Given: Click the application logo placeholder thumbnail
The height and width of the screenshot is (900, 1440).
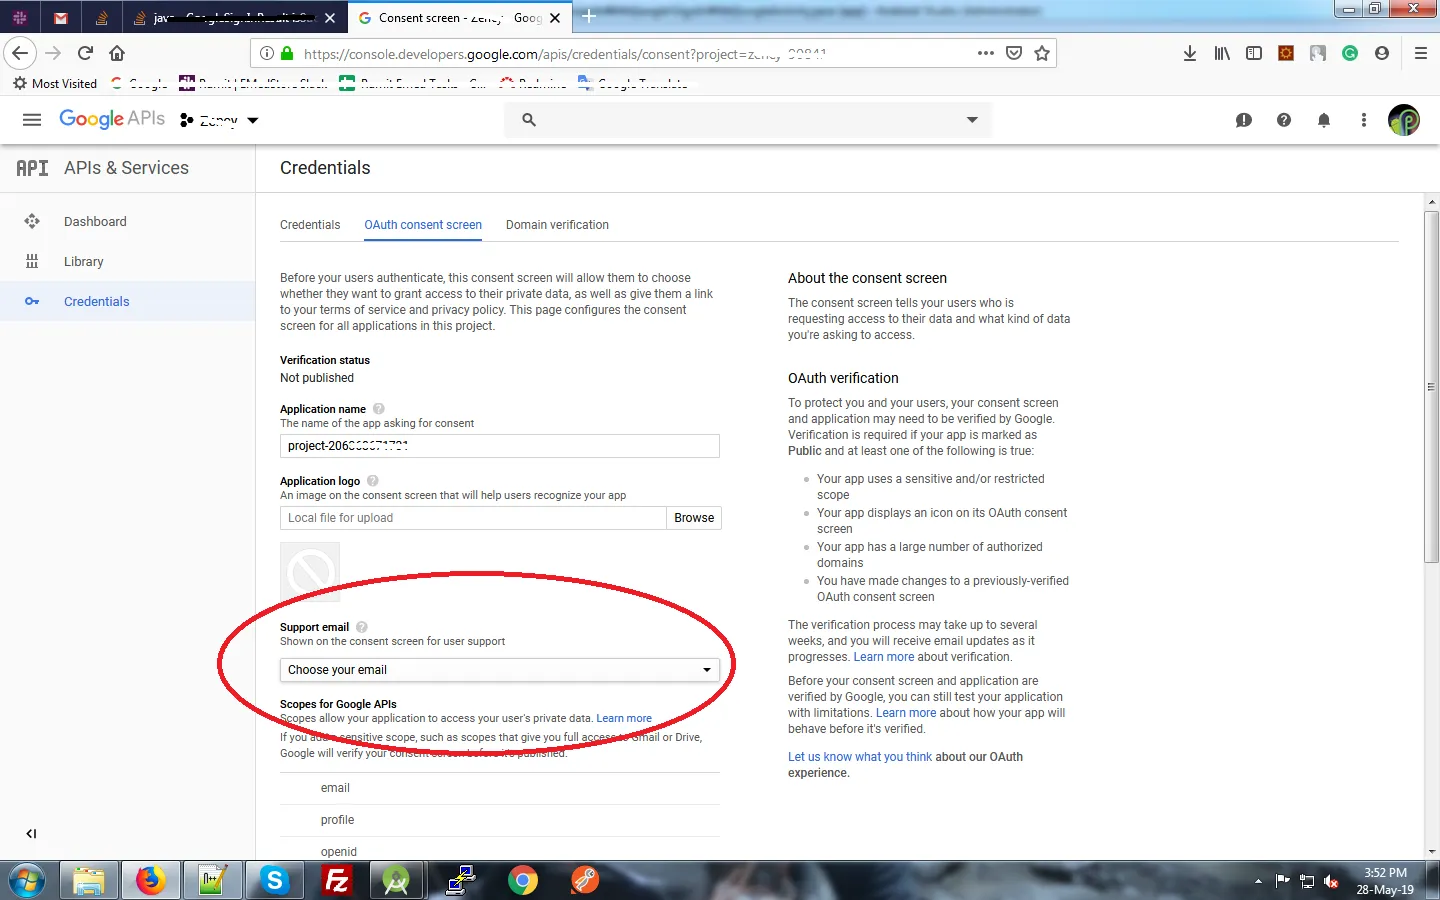Looking at the screenshot, I should click(x=310, y=572).
